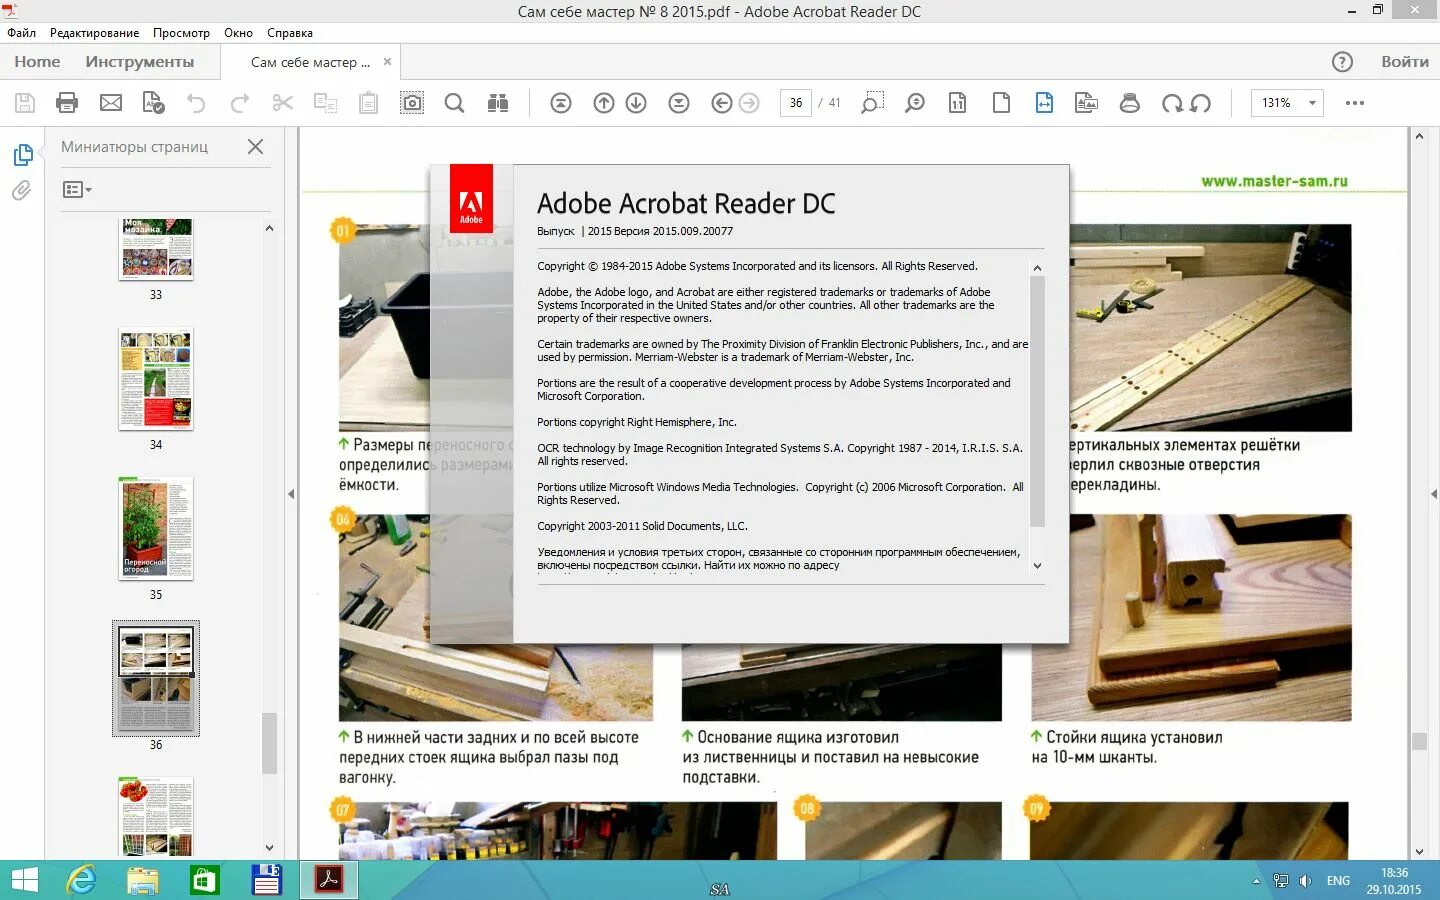Screen dimensions: 1440x900
Task: Open the Файл menu
Action: click(x=22, y=33)
